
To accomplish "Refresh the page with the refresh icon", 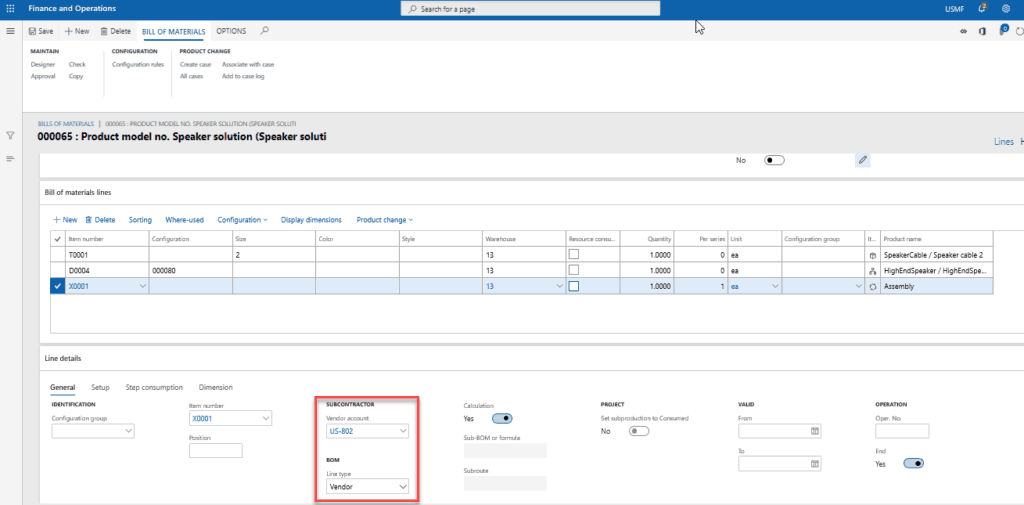I will [1020, 31].
